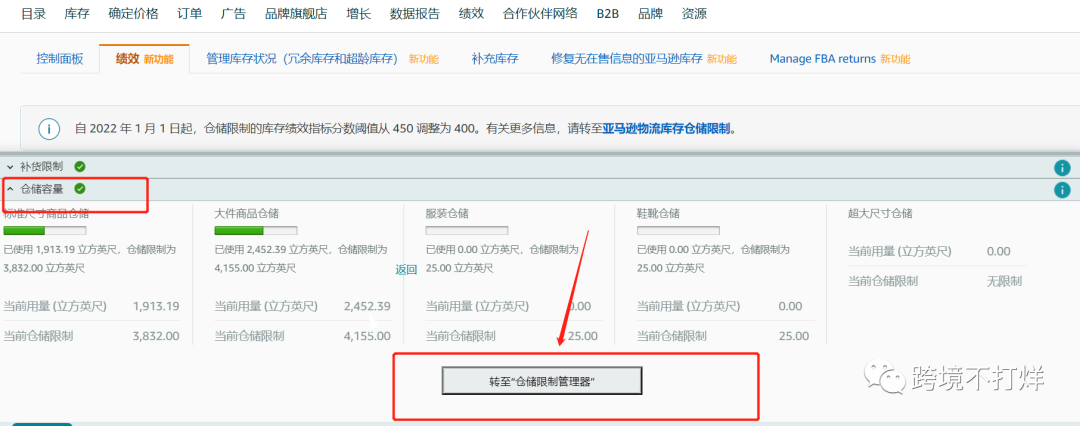
Task: Click the value 4,155.00 for 当前仓储限制
Action: pos(367,336)
